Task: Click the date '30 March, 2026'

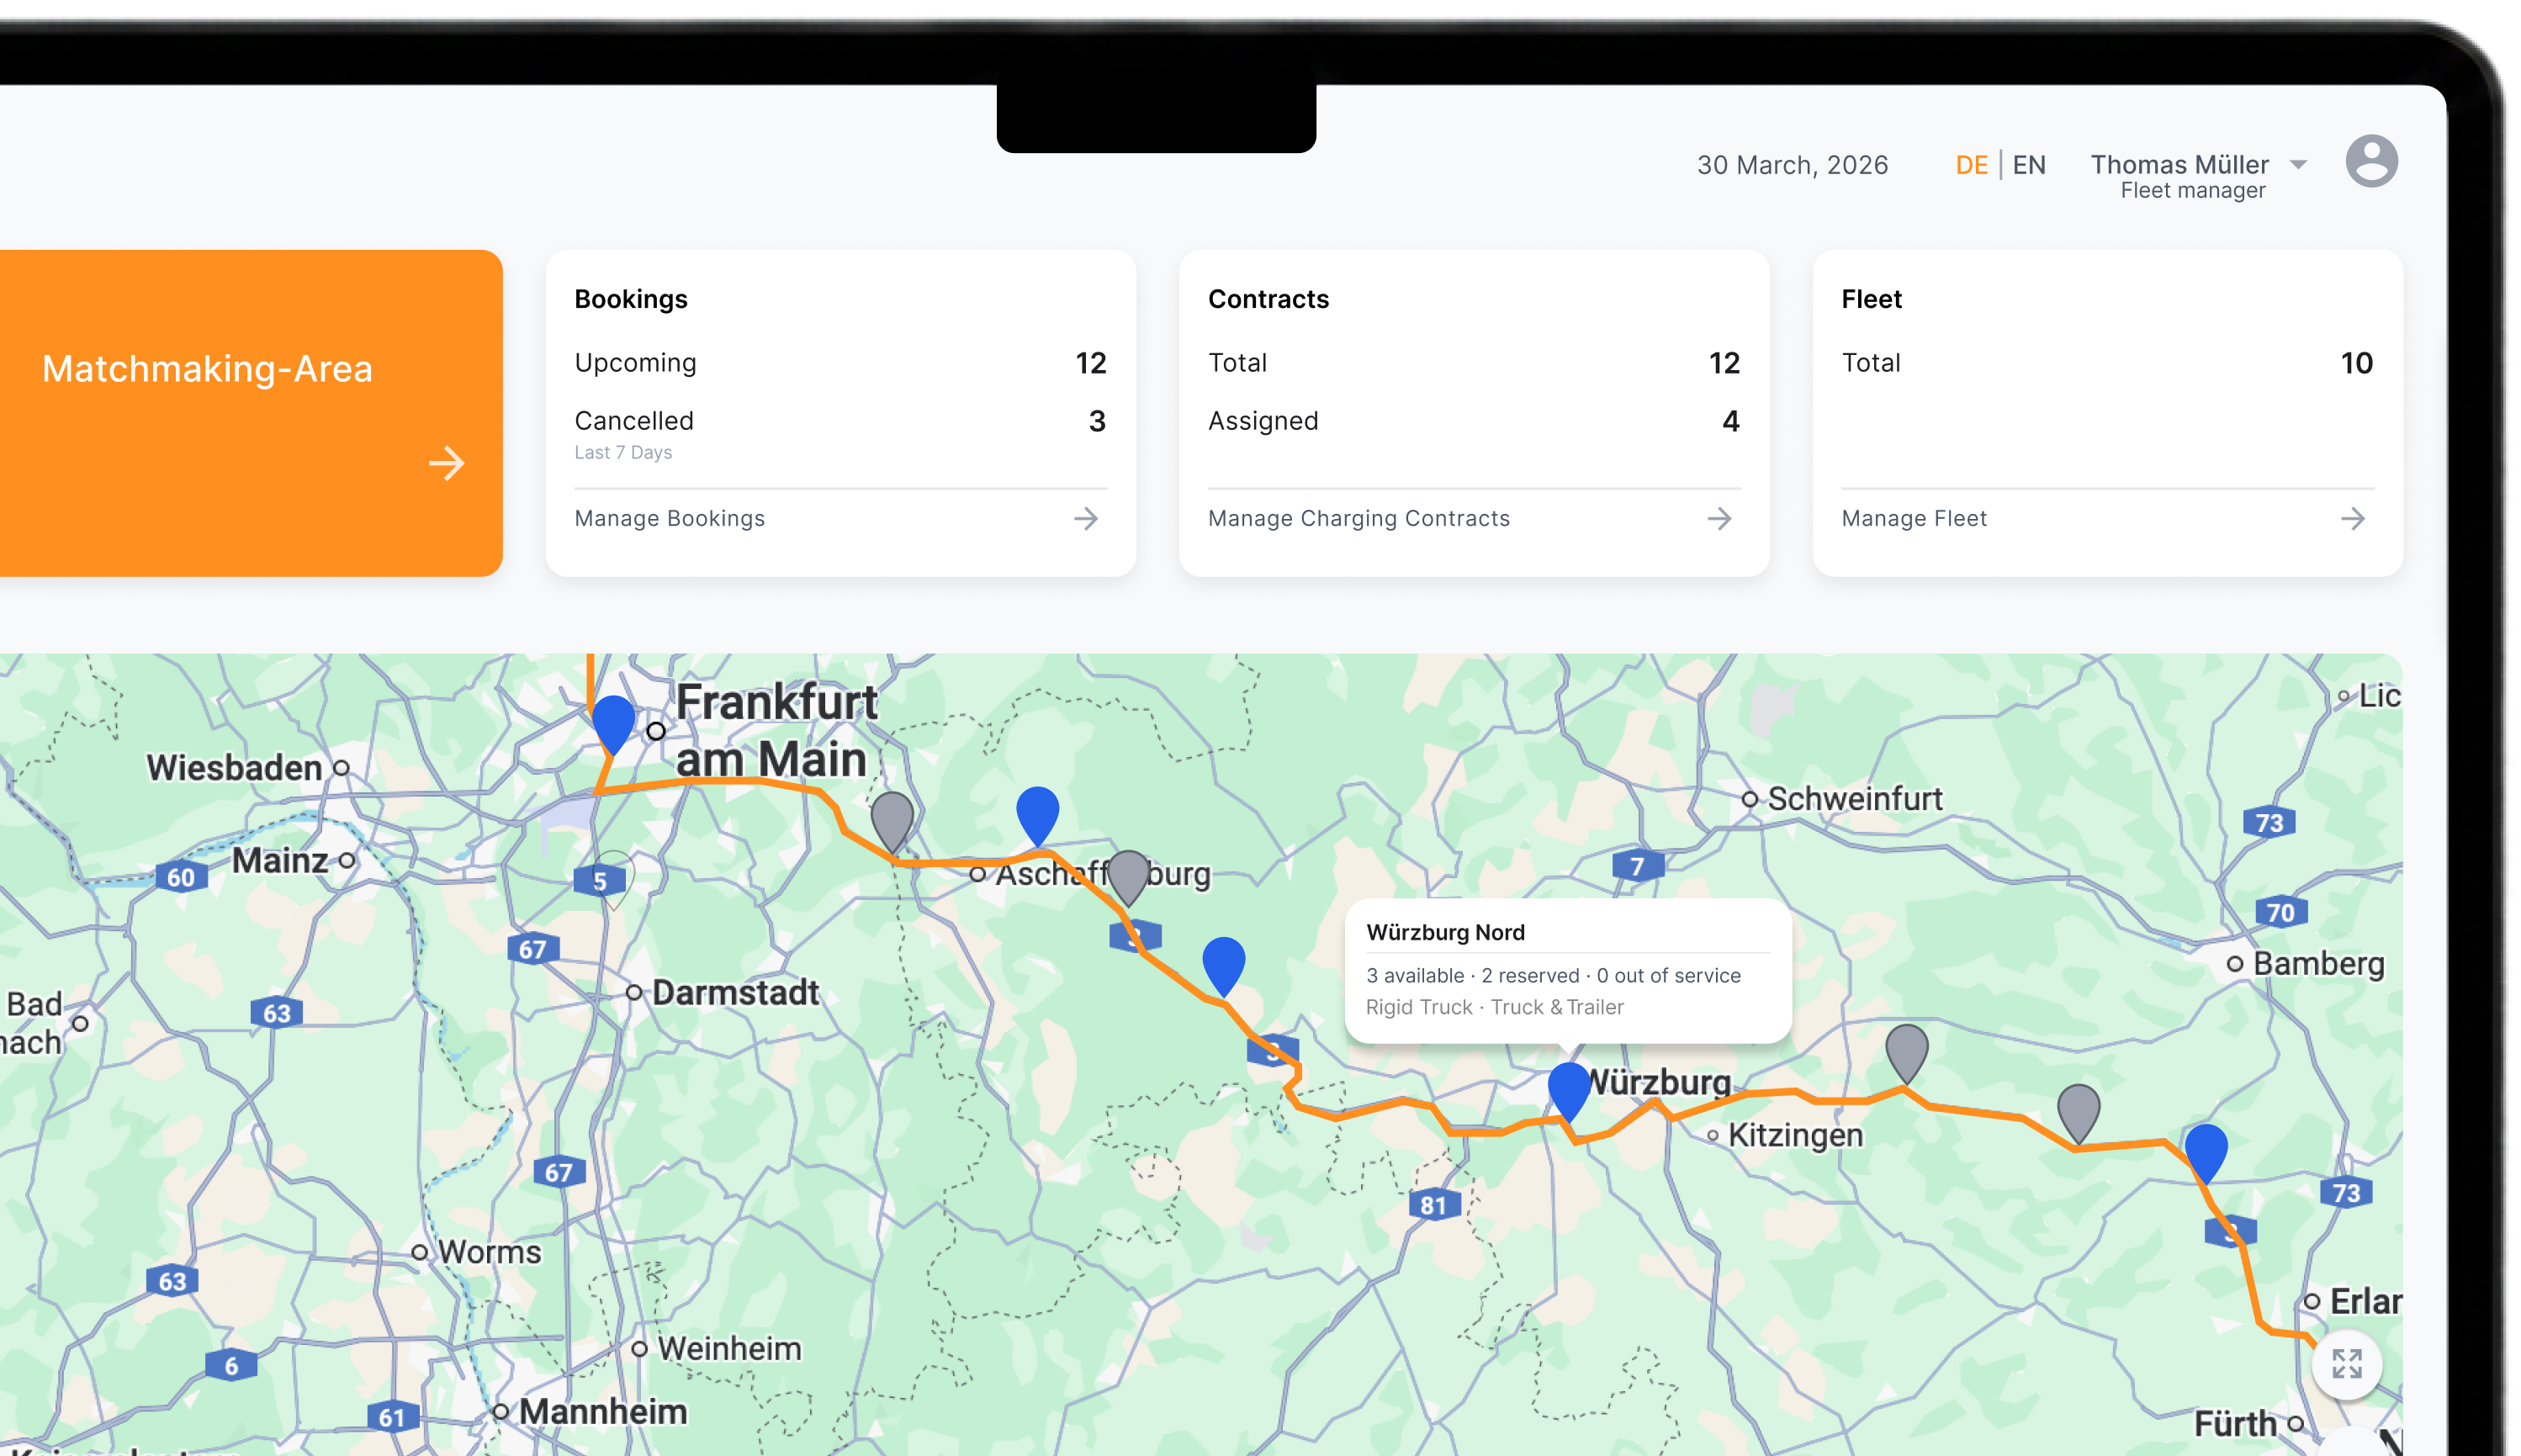Action: tap(1792, 165)
